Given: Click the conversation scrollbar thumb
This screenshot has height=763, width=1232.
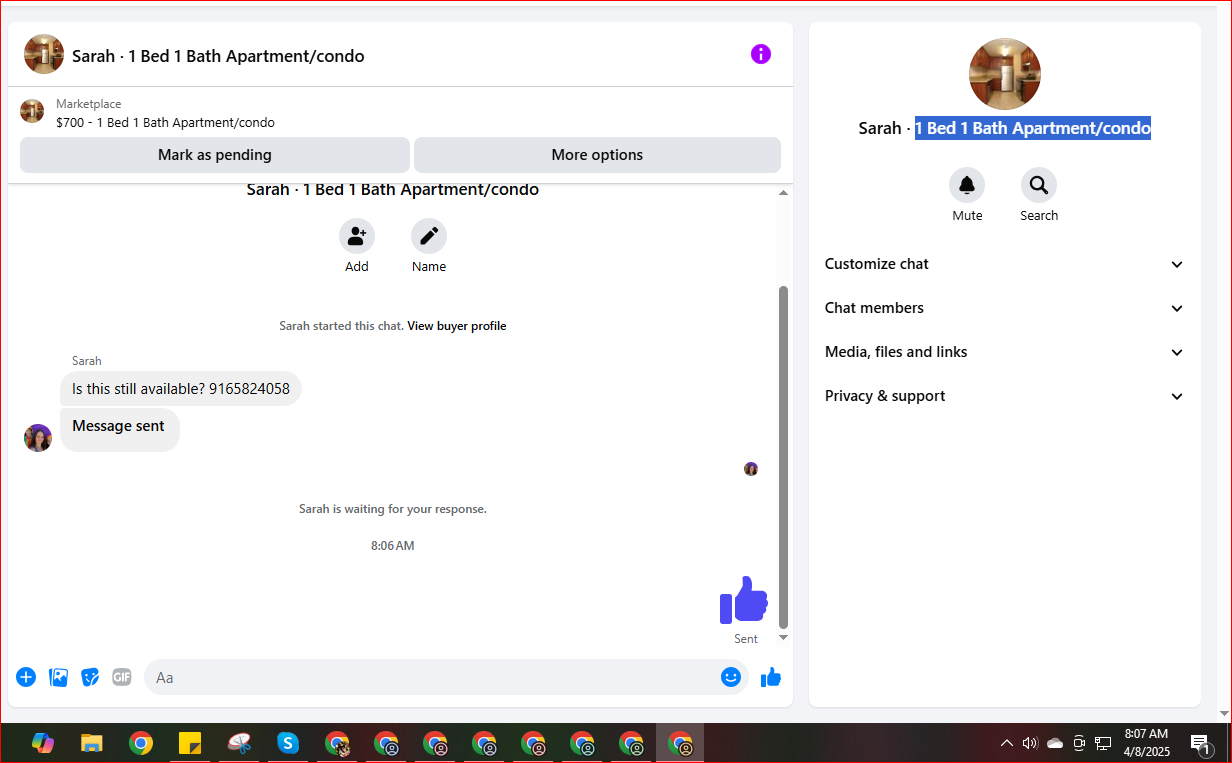Looking at the screenshot, I should coord(784,456).
